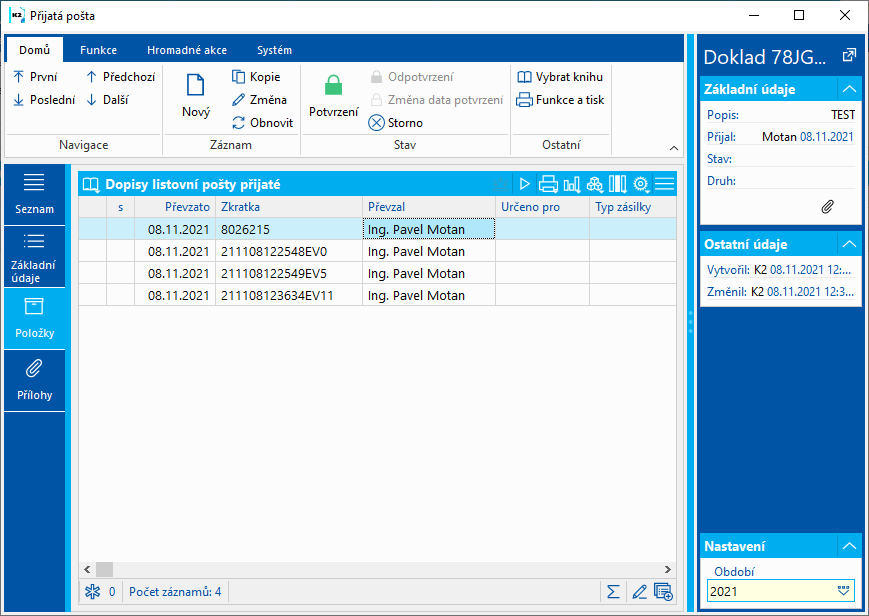Pop out the Doklad document panel
This screenshot has width=869, height=616.
pyautogui.click(x=849, y=55)
